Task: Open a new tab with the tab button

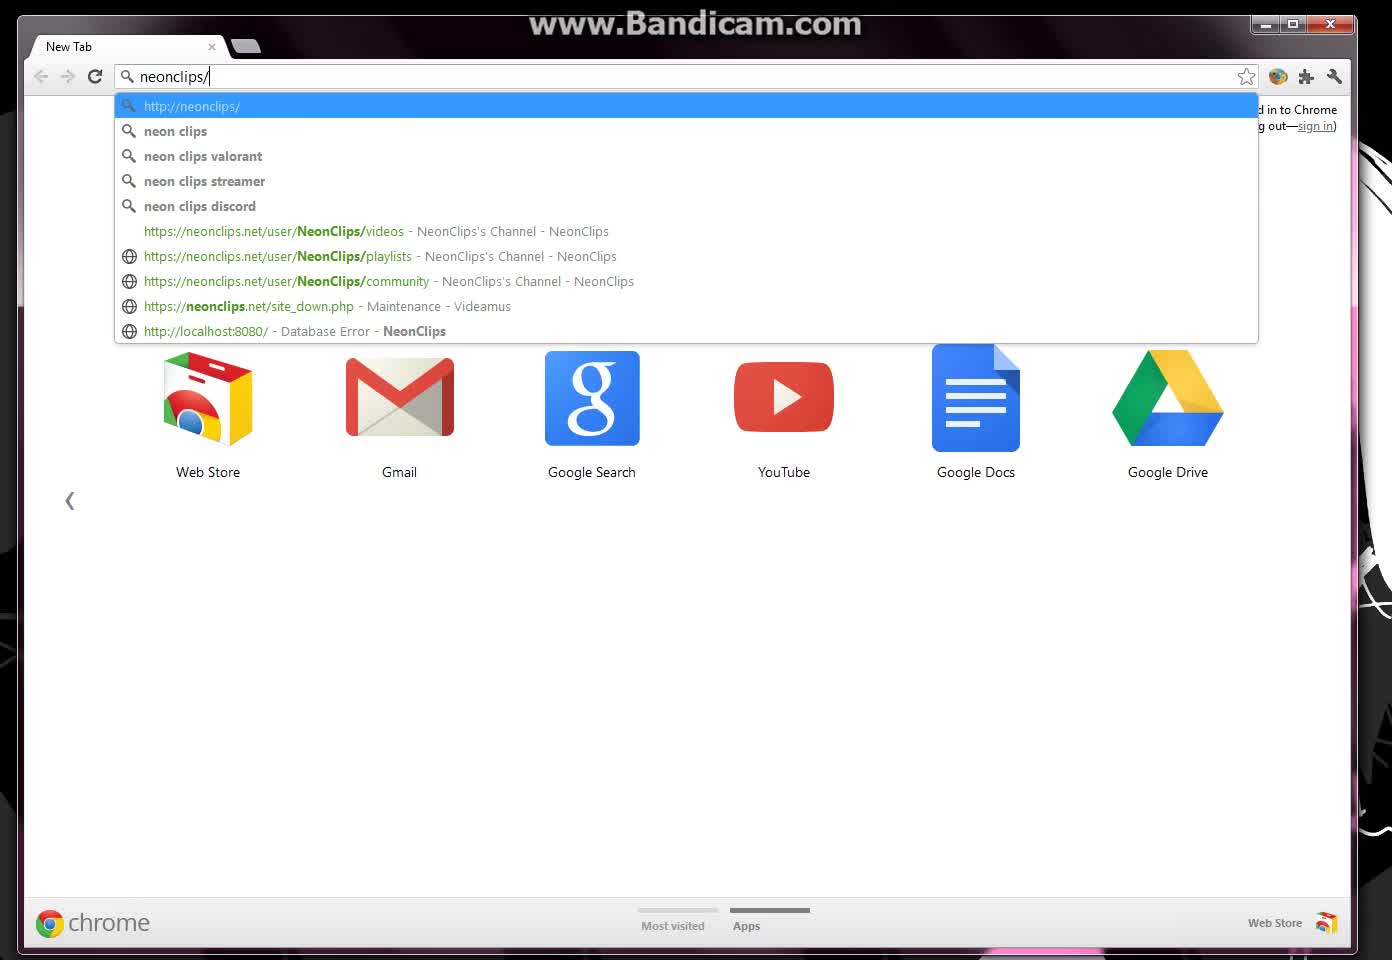Action: click(245, 46)
